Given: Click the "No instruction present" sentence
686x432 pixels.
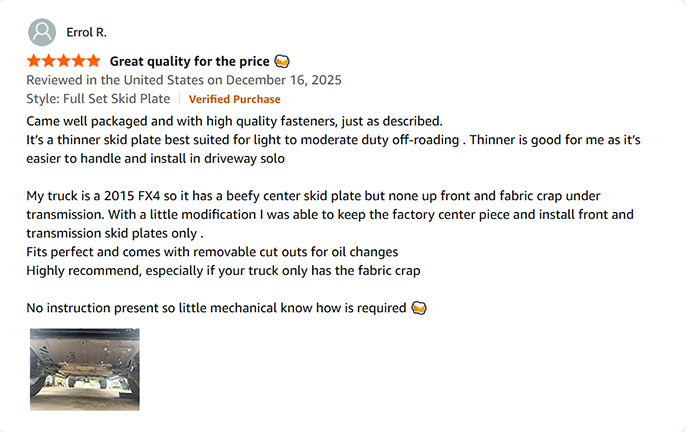Looking at the screenshot, I should [x=215, y=307].
